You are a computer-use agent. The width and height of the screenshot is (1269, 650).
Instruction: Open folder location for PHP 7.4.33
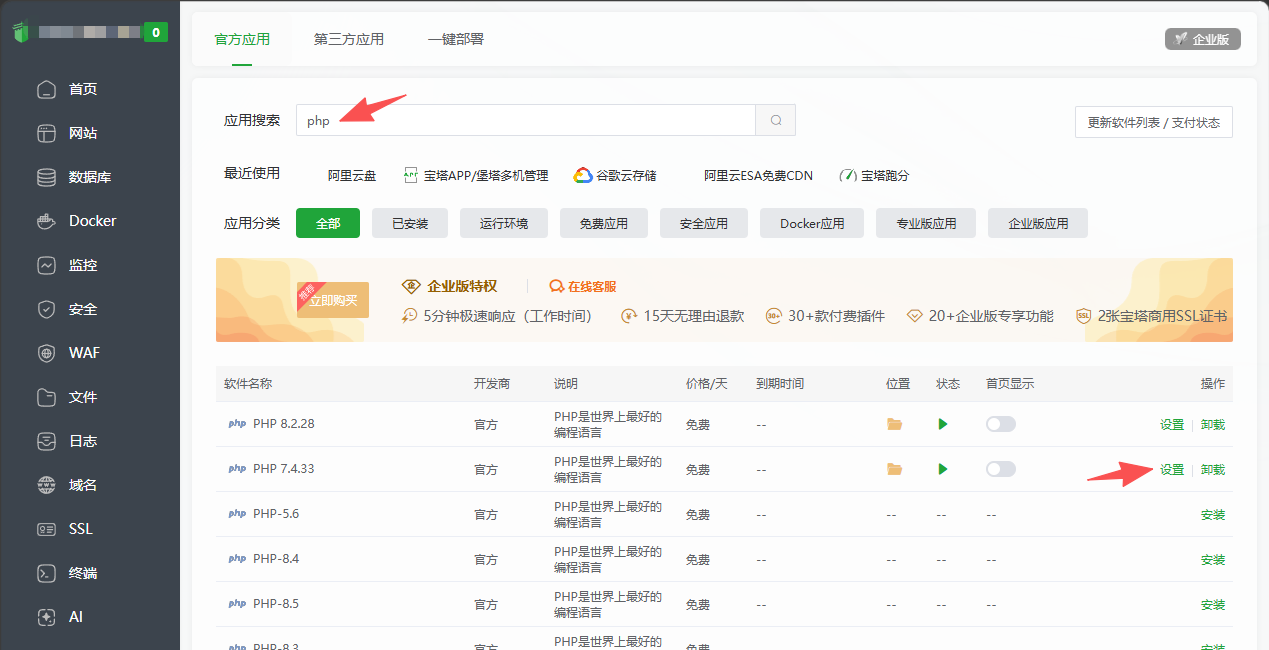click(x=894, y=469)
